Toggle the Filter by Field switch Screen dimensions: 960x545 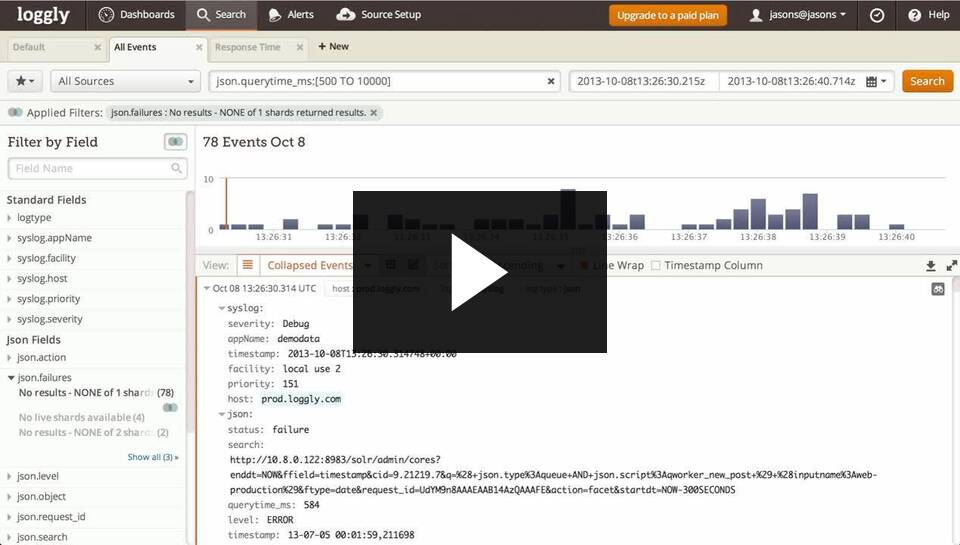point(175,141)
